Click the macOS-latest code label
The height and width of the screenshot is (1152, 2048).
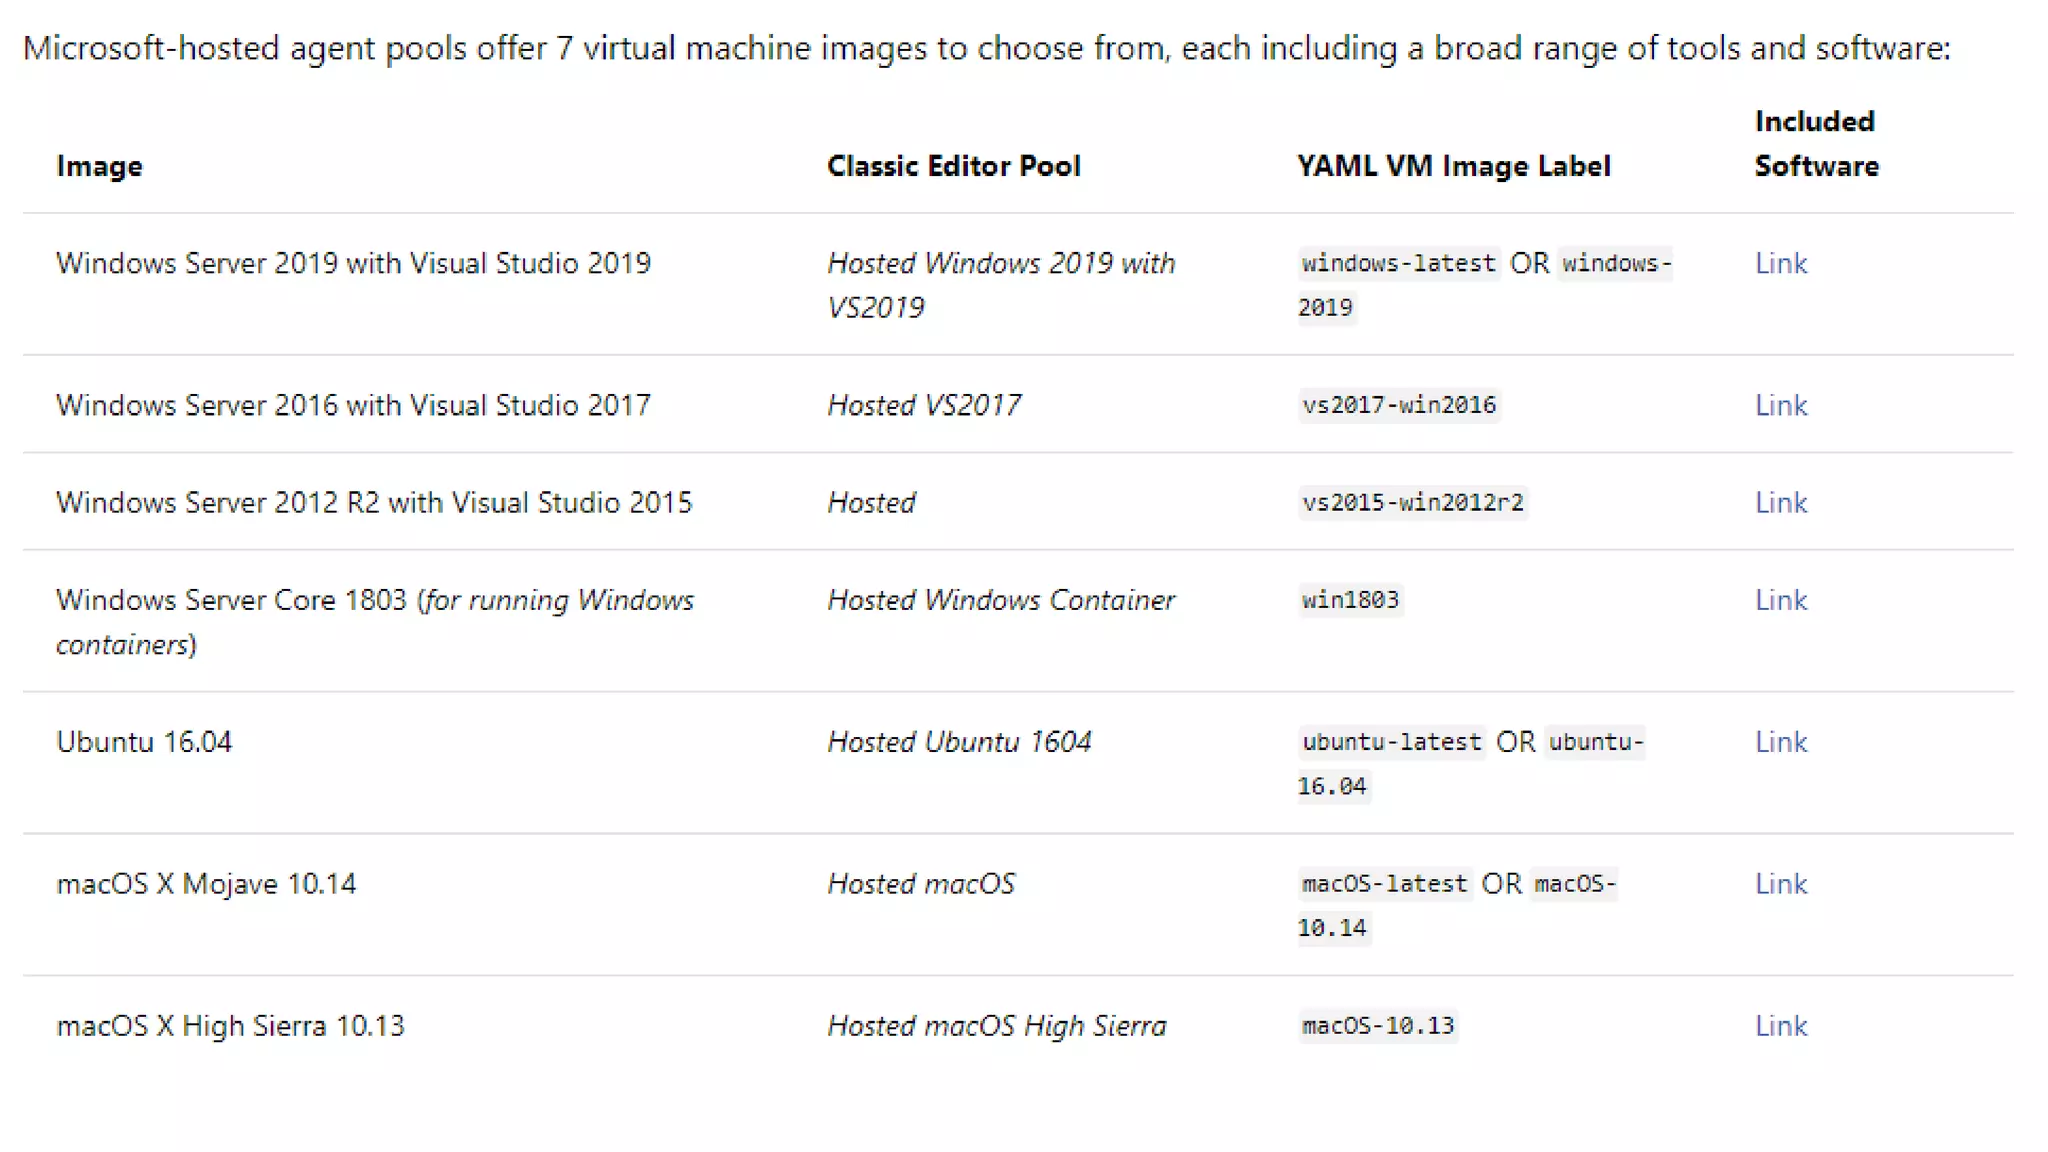click(x=1384, y=884)
